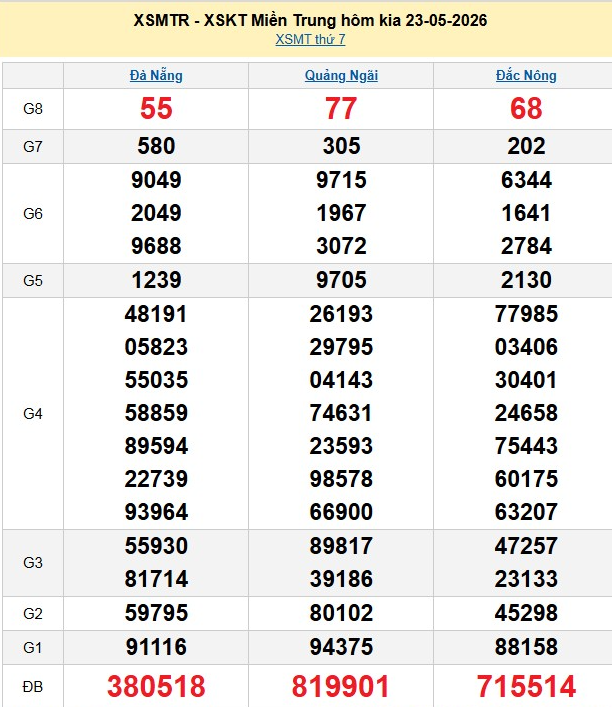Click the G5 number 9705

coord(341,280)
